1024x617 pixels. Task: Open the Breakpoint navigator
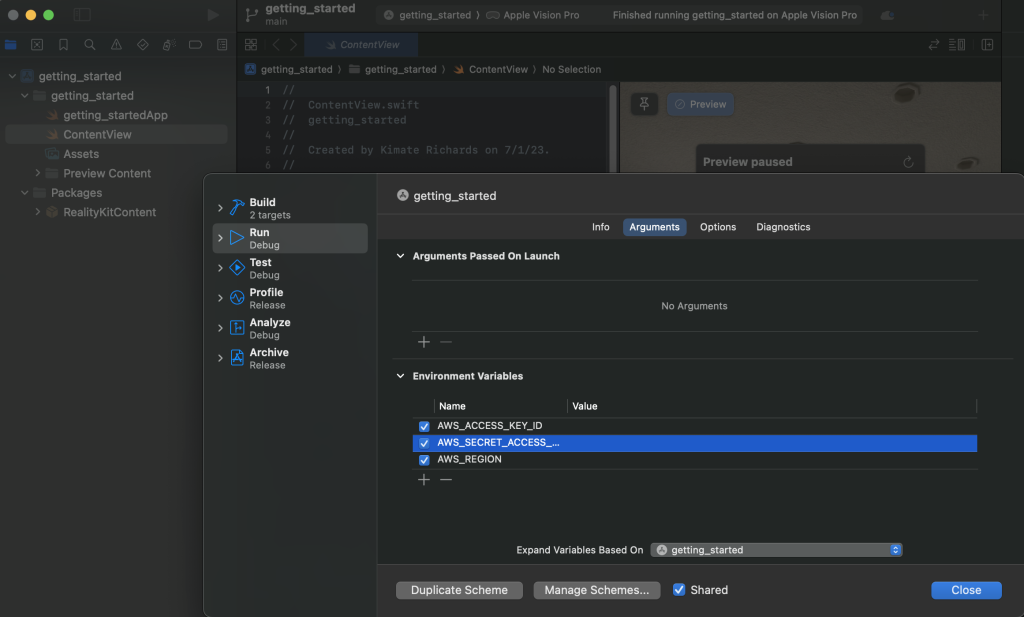point(195,45)
